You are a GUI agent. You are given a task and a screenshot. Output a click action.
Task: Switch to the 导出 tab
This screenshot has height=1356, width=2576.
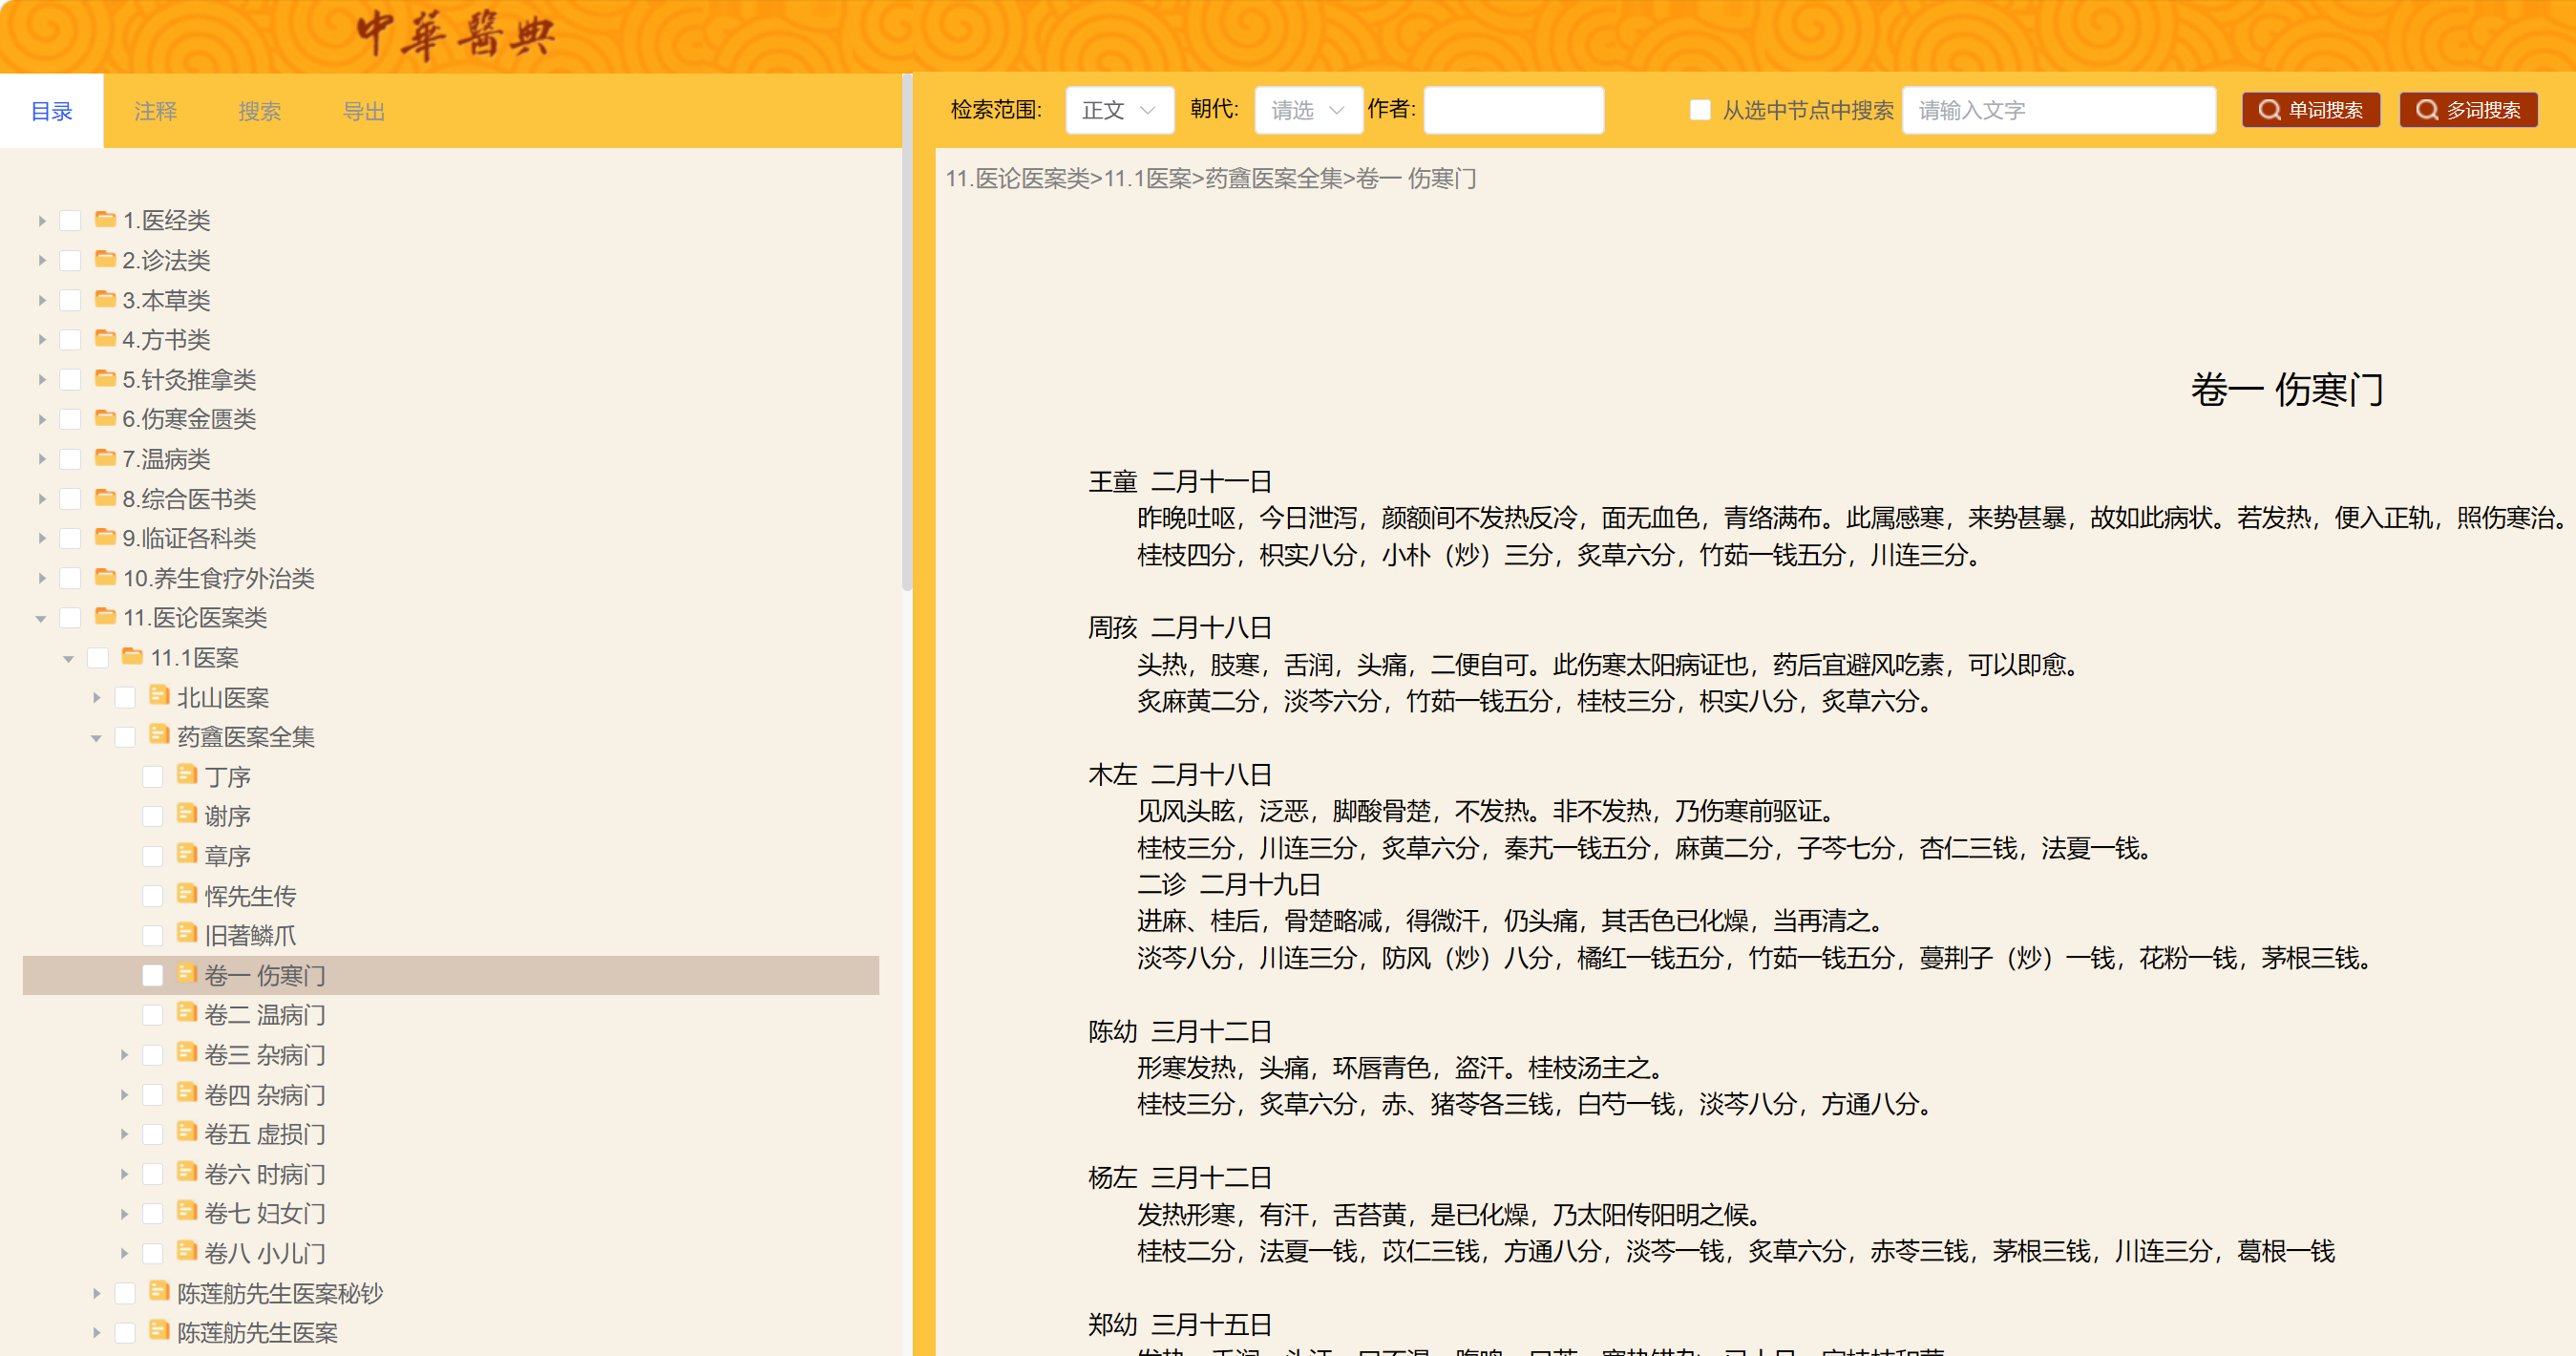[364, 111]
